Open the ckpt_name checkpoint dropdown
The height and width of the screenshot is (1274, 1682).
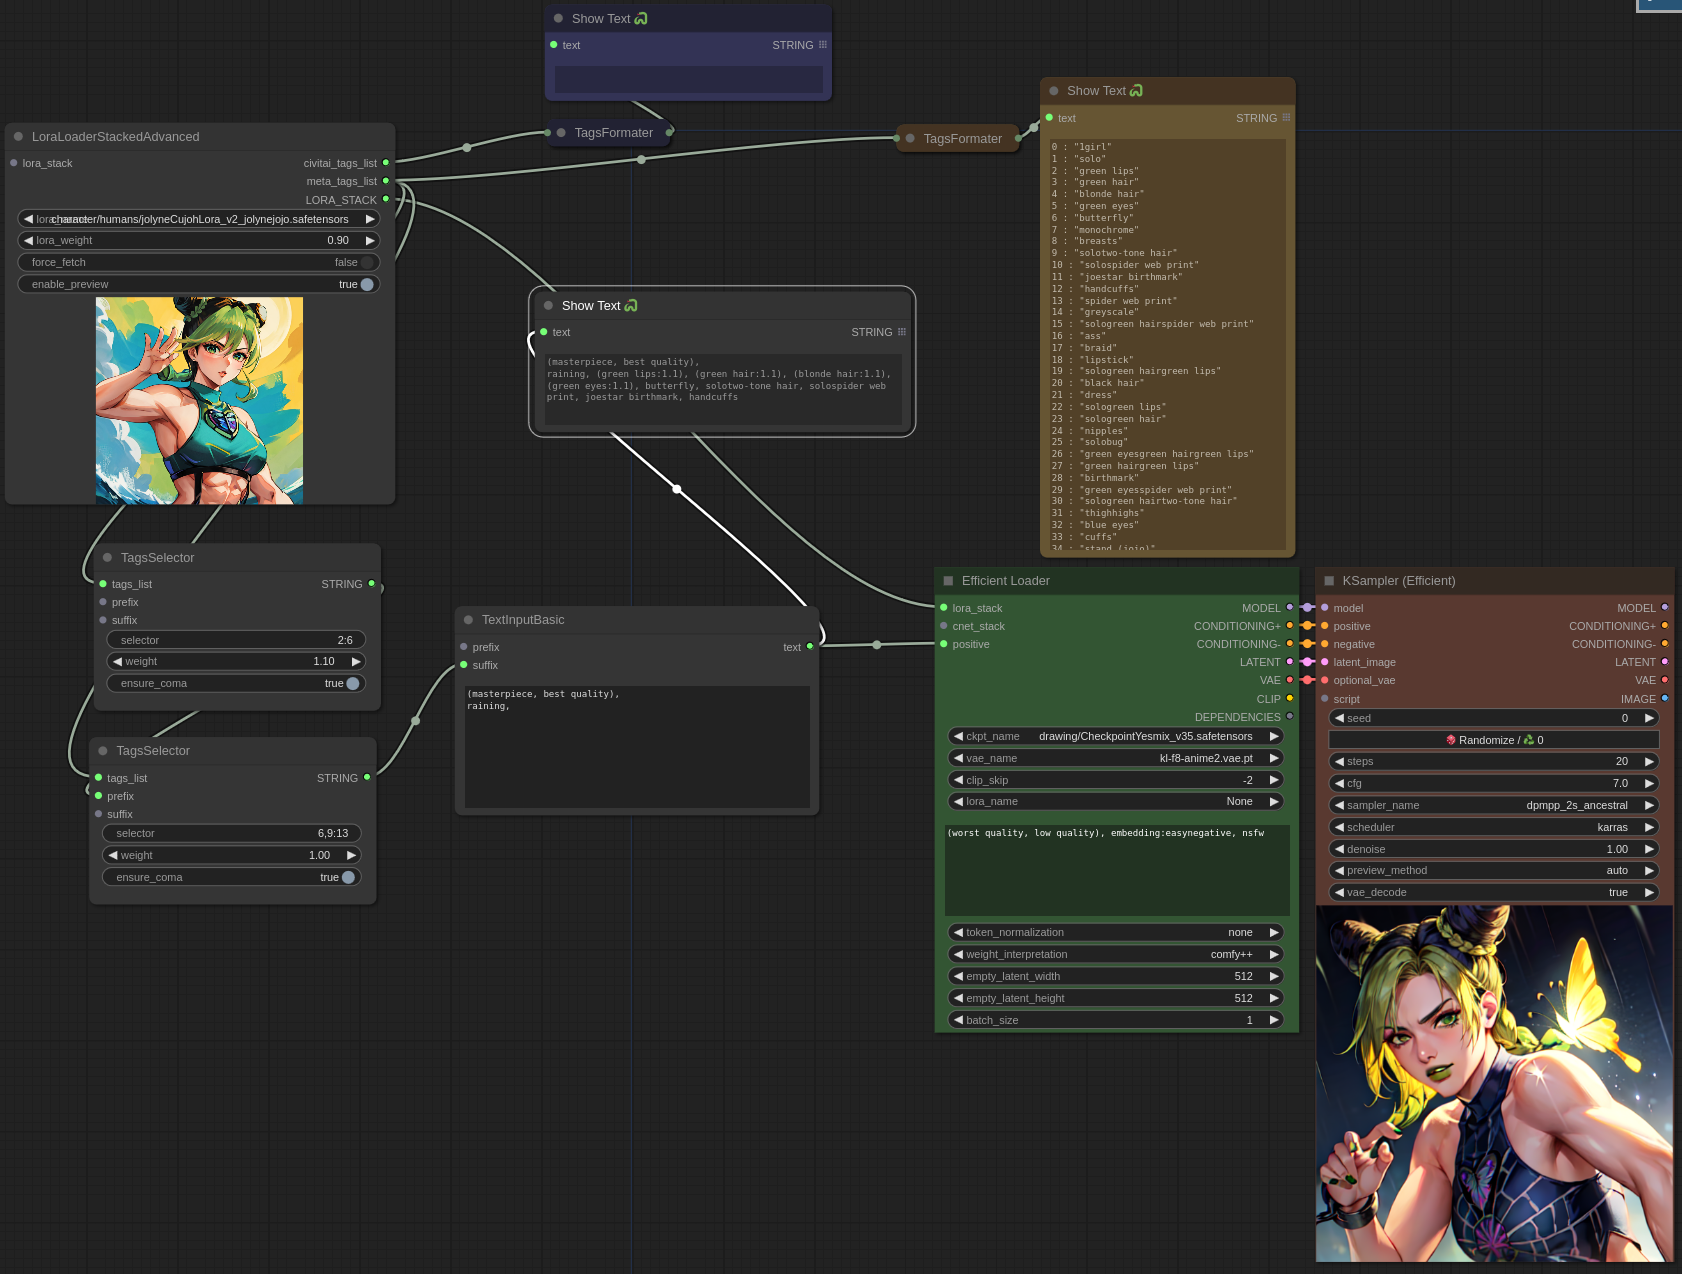pos(1115,736)
